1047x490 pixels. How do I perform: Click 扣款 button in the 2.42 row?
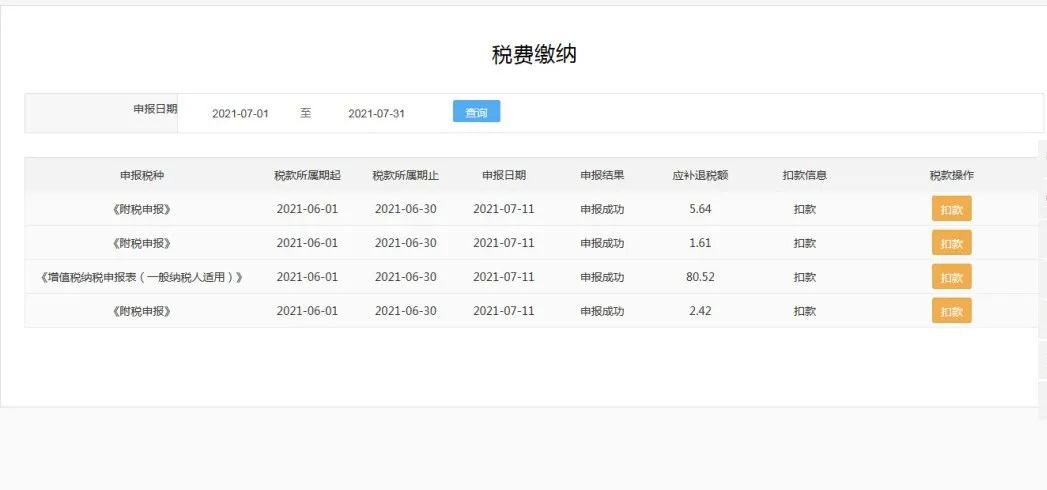[952, 311]
